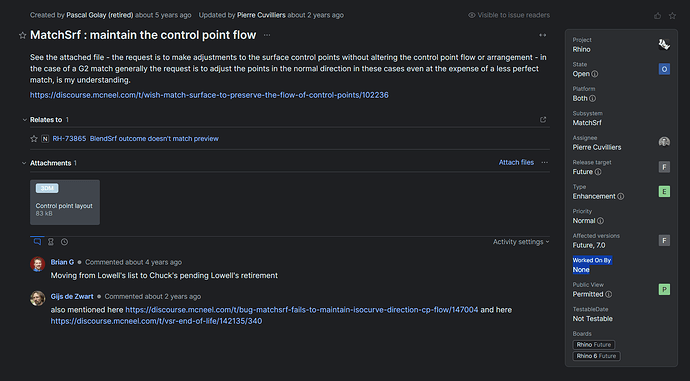
Task: Click the Attach files link
Action: point(516,162)
